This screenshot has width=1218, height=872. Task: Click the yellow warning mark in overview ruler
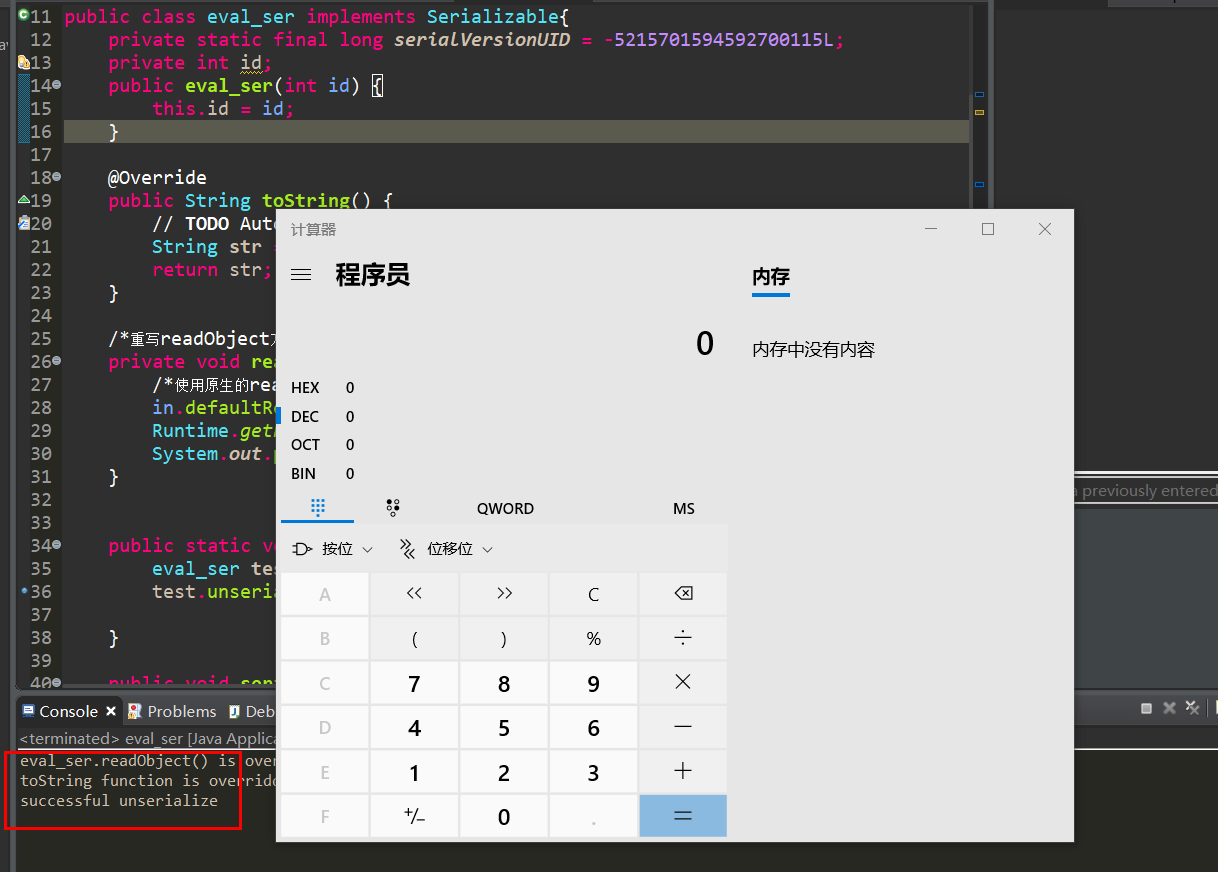(x=979, y=111)
